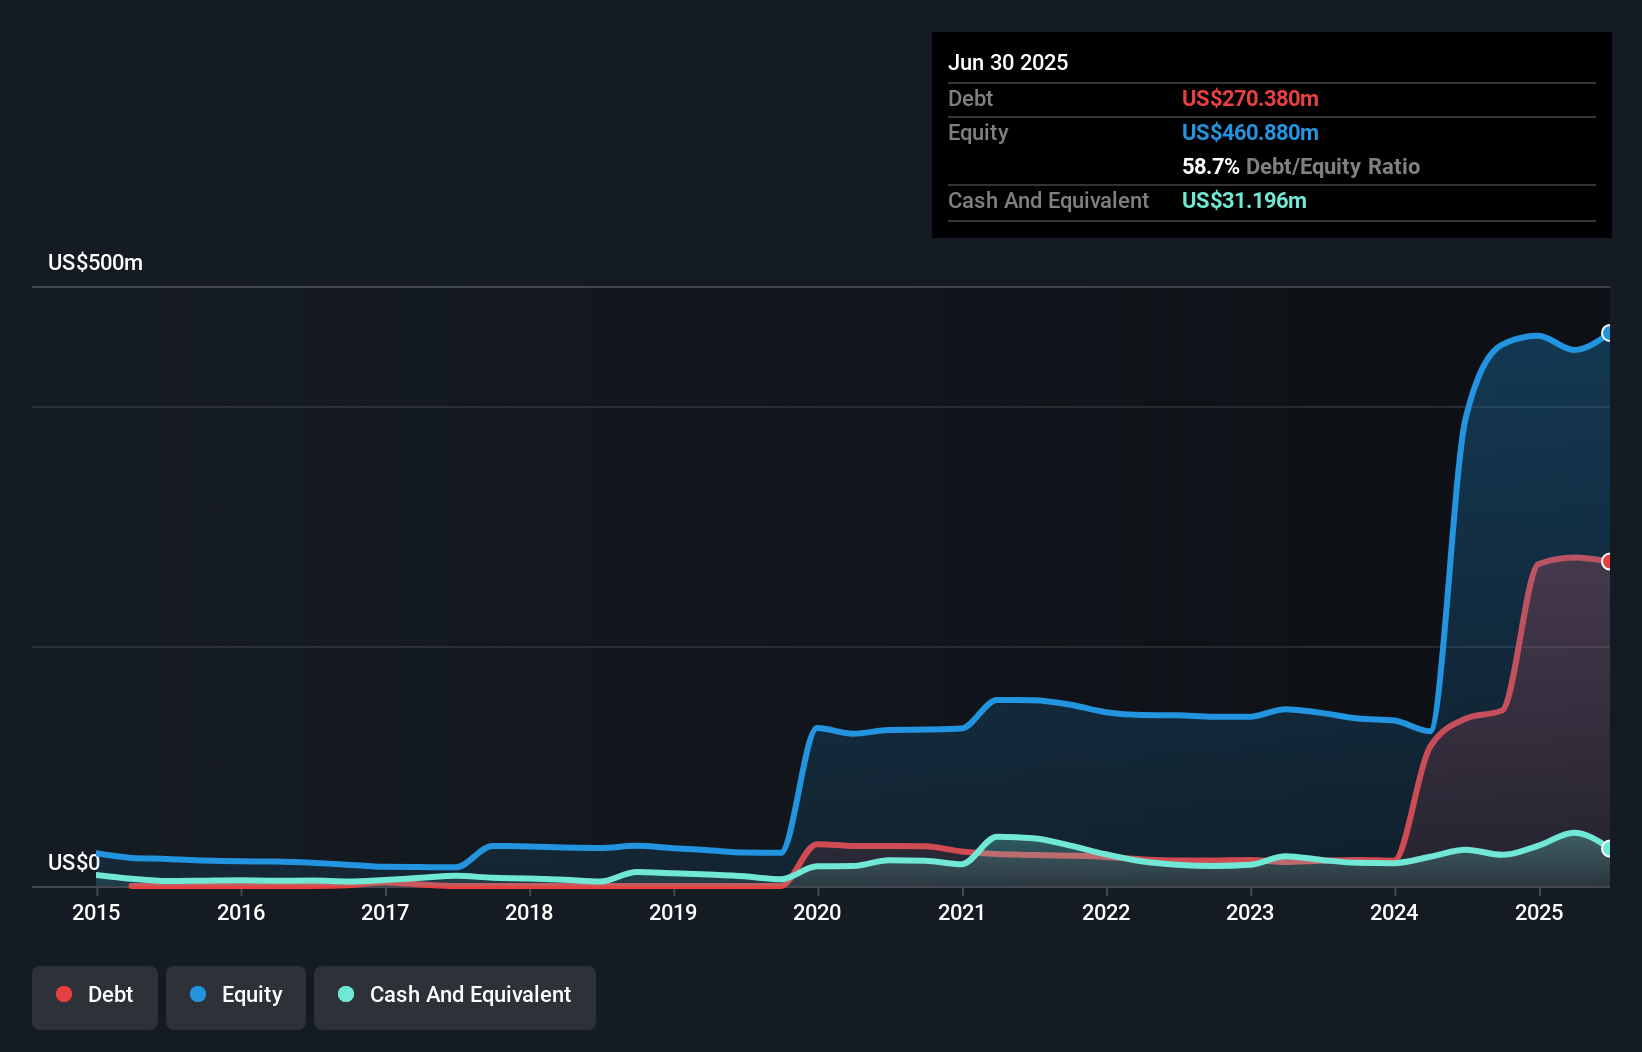1642x1052 pixels.
Task: Click the US$270.380m Debt value link
Action: tap(1250, 98)
